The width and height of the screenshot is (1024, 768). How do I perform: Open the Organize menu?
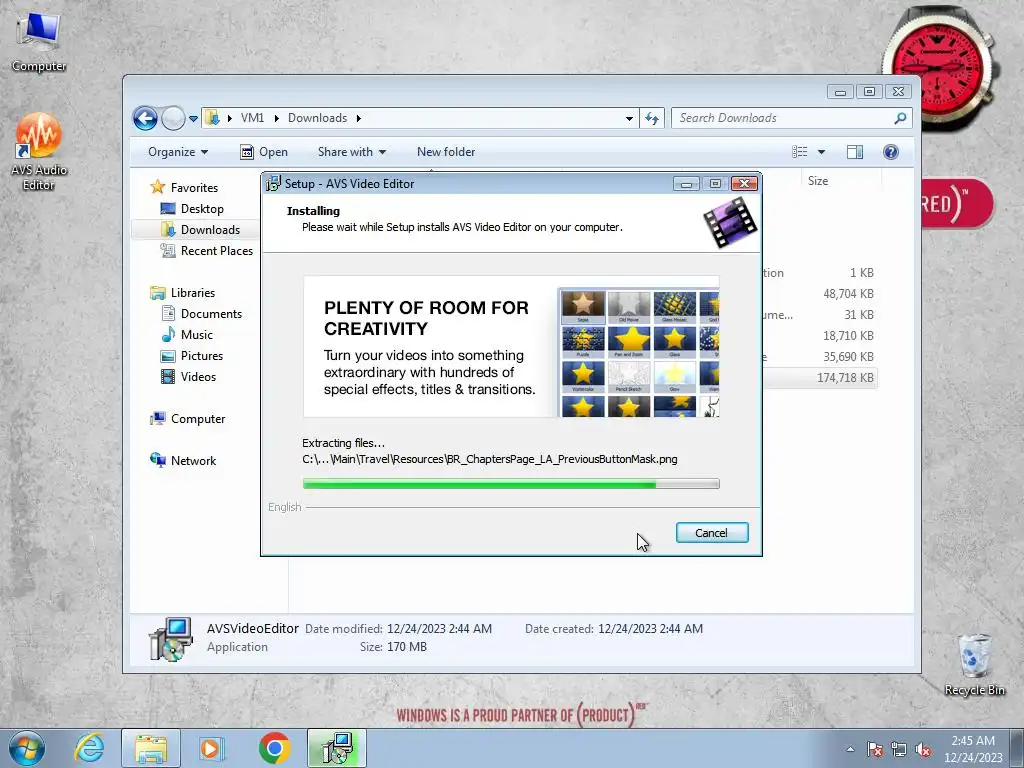(x=178, y=152)
